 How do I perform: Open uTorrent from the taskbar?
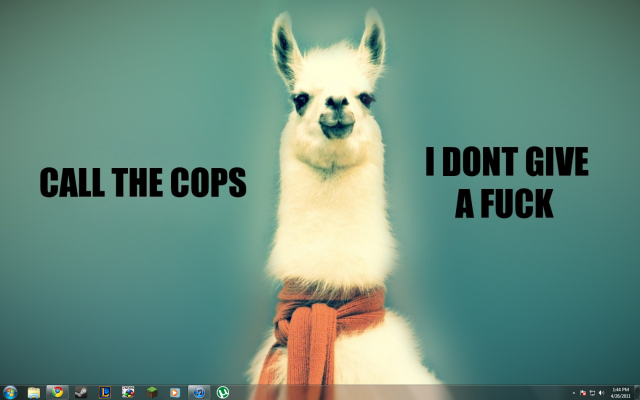point(223,392)
